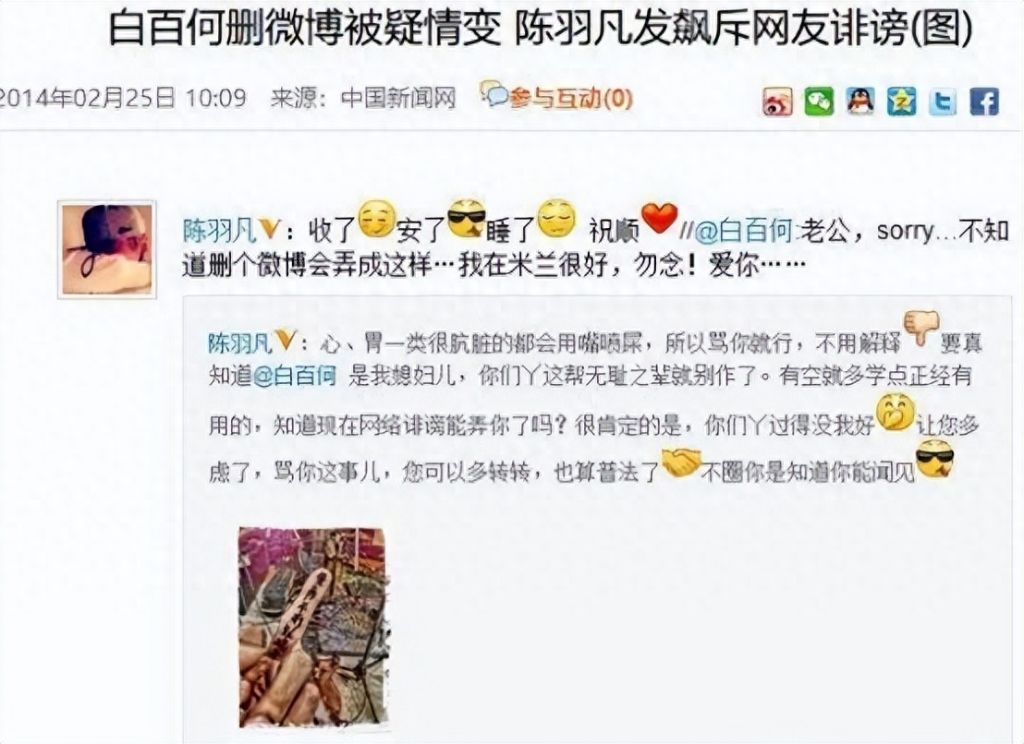Open @白百何 mention in quoted post
Screen dimensions: 1024x744
pyautogui.click(x=294, y=376)
